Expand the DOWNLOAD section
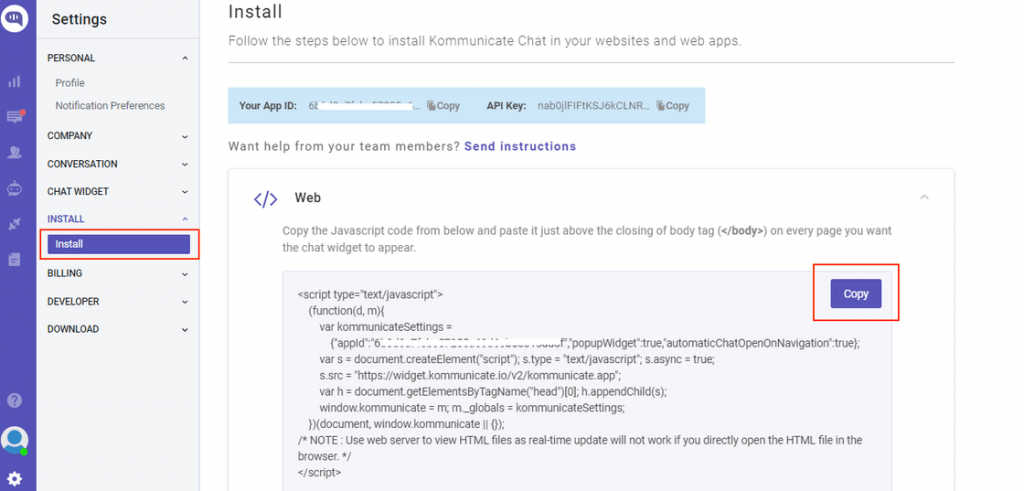 click(x=185, y=330)
